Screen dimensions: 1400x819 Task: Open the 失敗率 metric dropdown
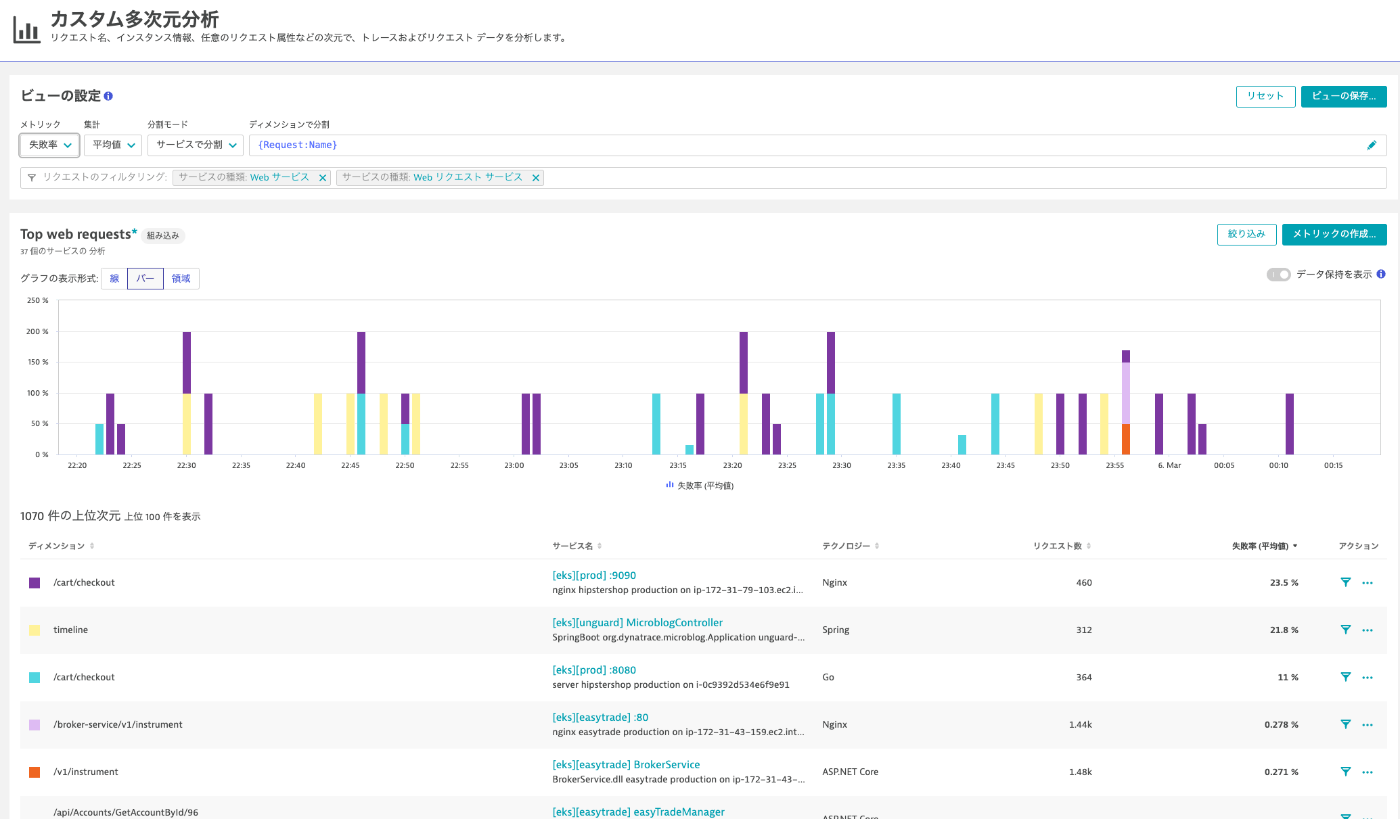tap(50, 145)
